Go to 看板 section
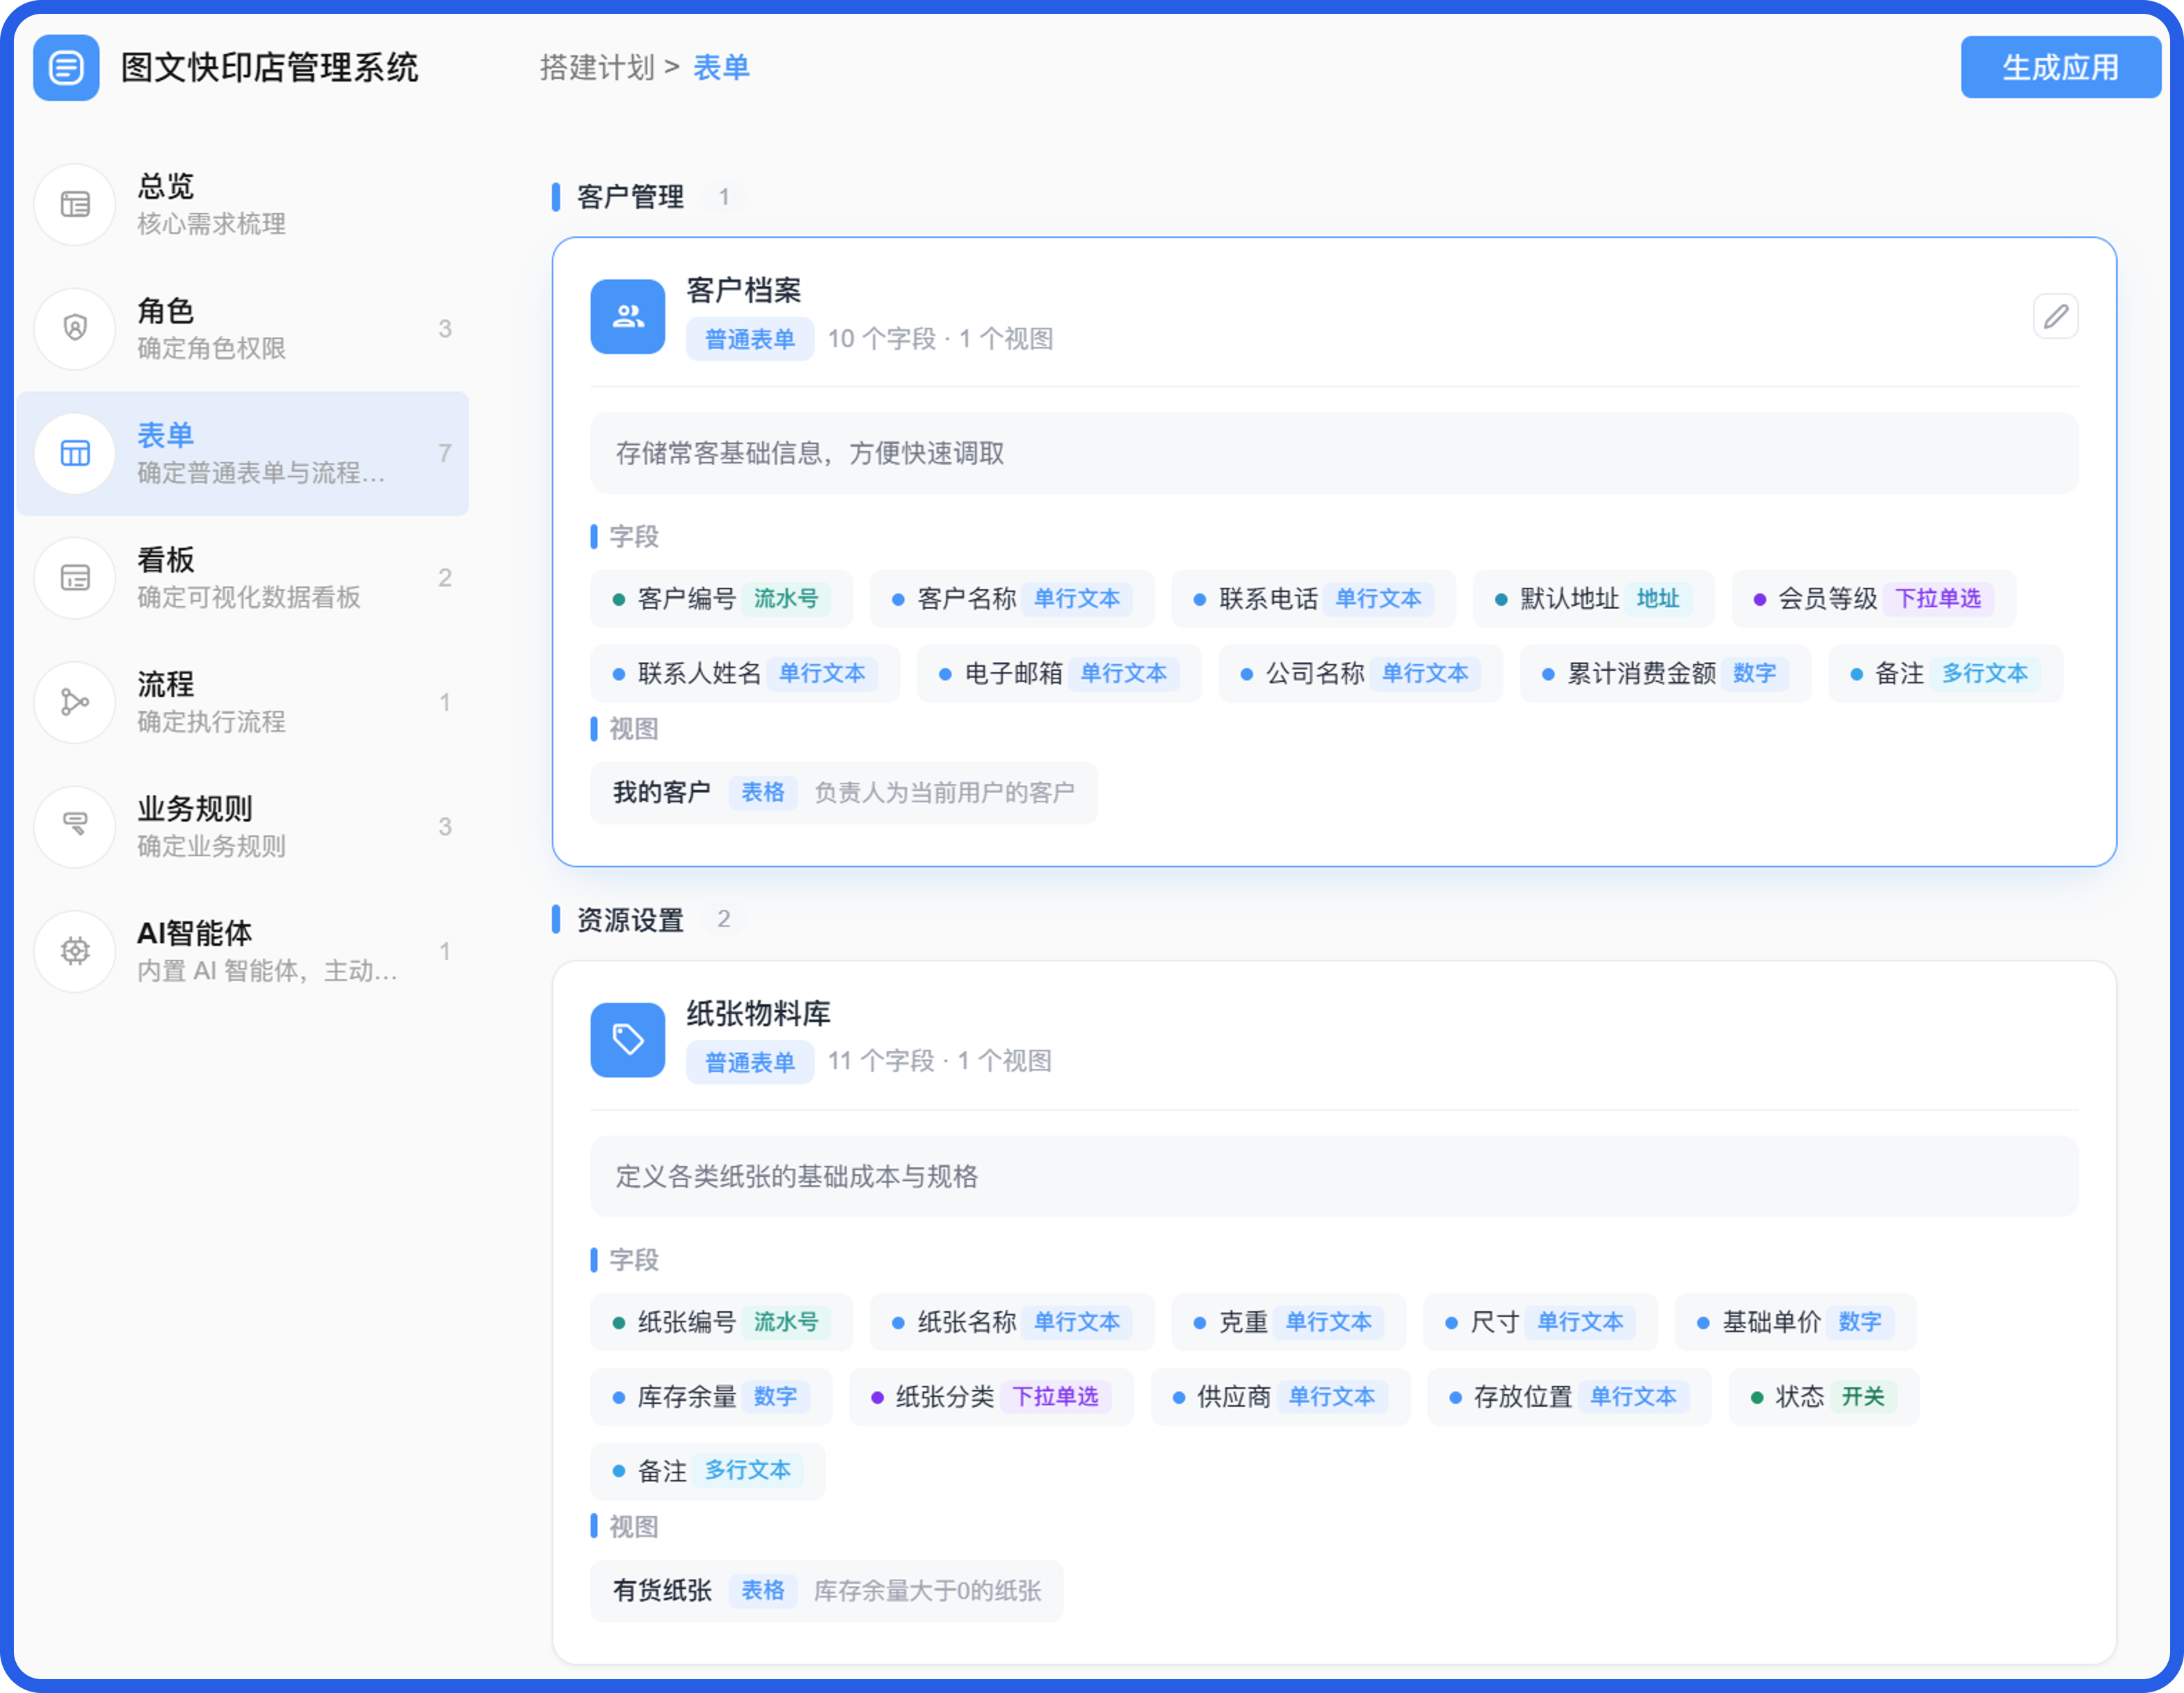2184x1693 pixels. pos(243,577)
